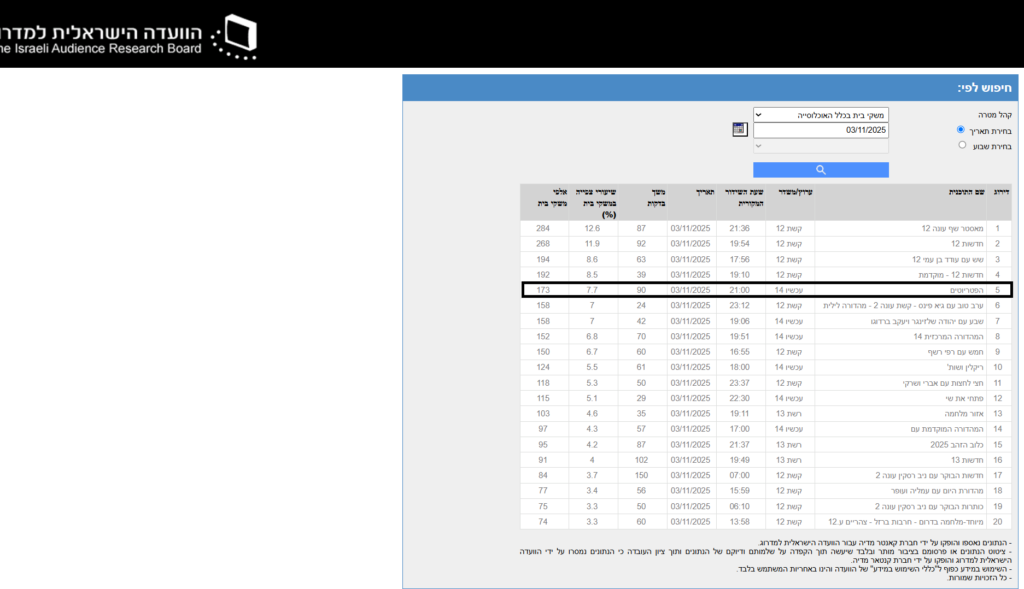Click the 'ערוץ/משדר' column header

pyautogui.click(x=795, y=192)
